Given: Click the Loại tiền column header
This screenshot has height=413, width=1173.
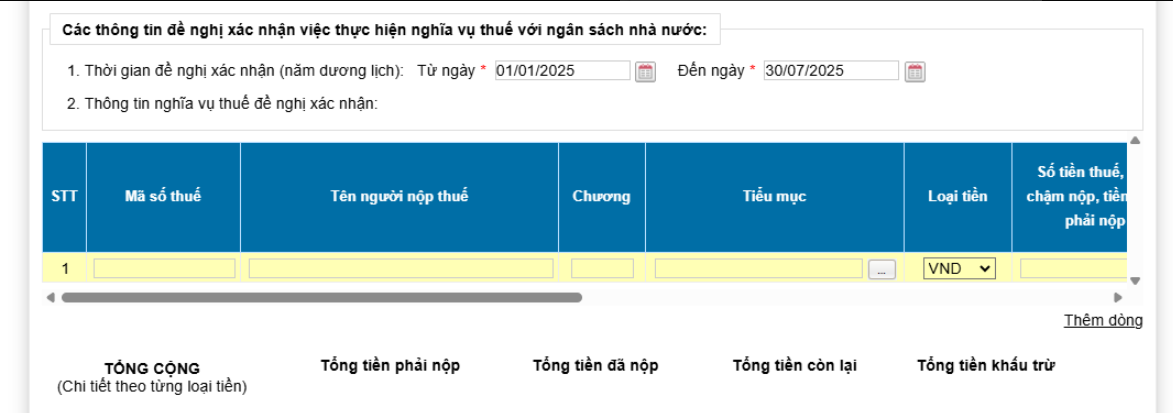Looking at the screenshot, I should coord(957,196).
